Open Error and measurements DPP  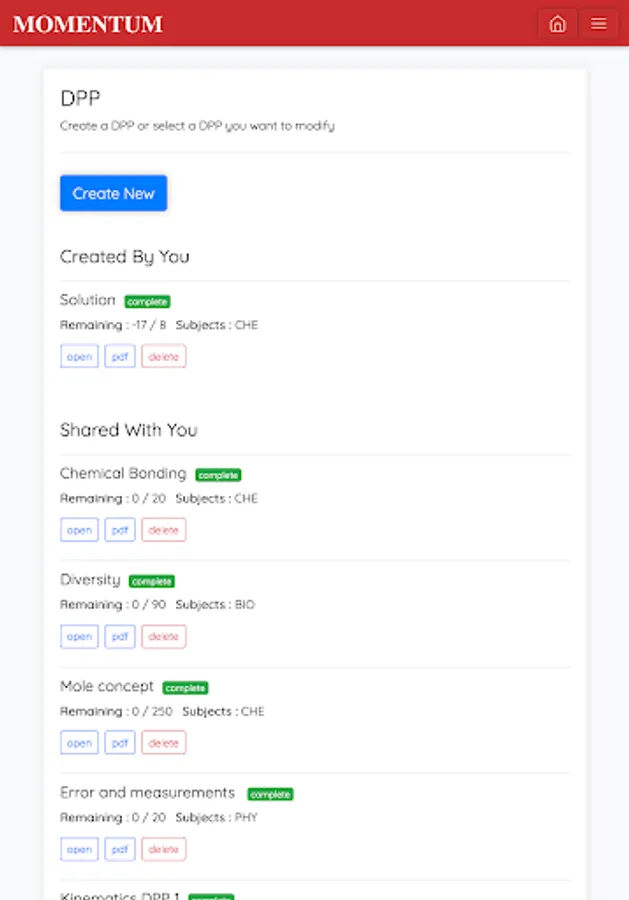click(x=79, y=849)
